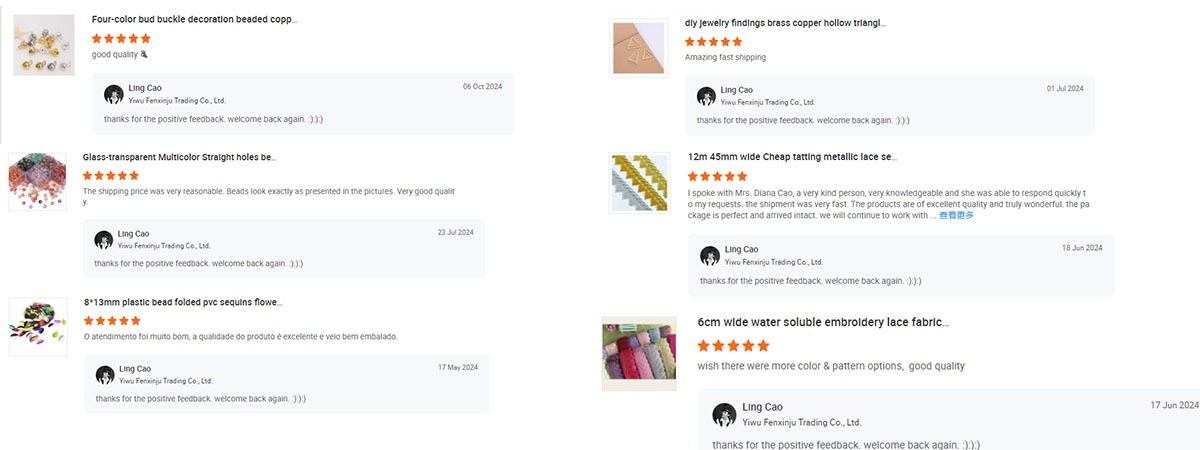Open the "8*13mm plastic bead folded pvc sequins" title
Image resolution: width=1200 pixels, height=450 pixels.
tap(183, 302)
